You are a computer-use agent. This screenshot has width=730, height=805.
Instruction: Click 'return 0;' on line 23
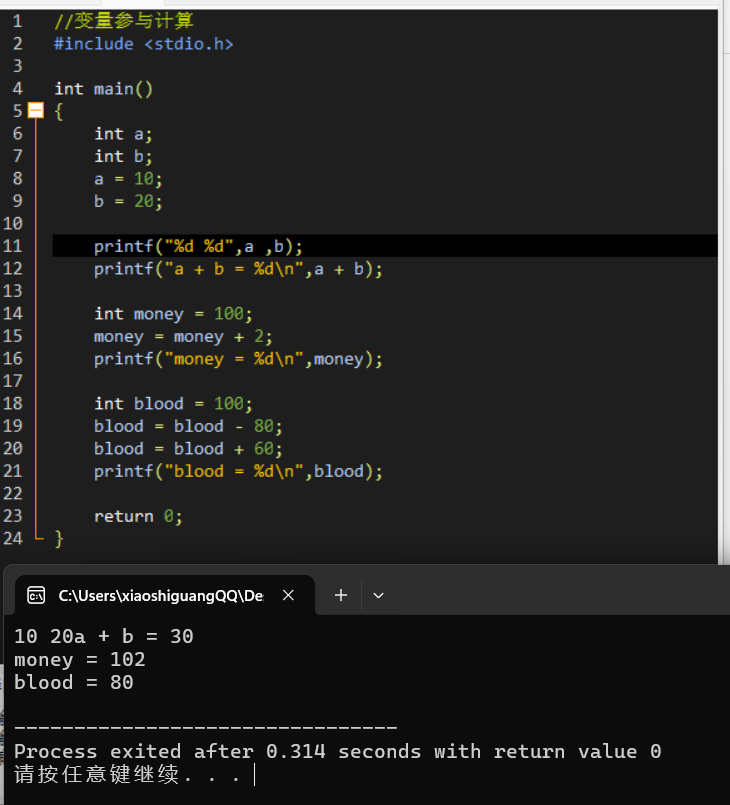(x=138, y=516)
